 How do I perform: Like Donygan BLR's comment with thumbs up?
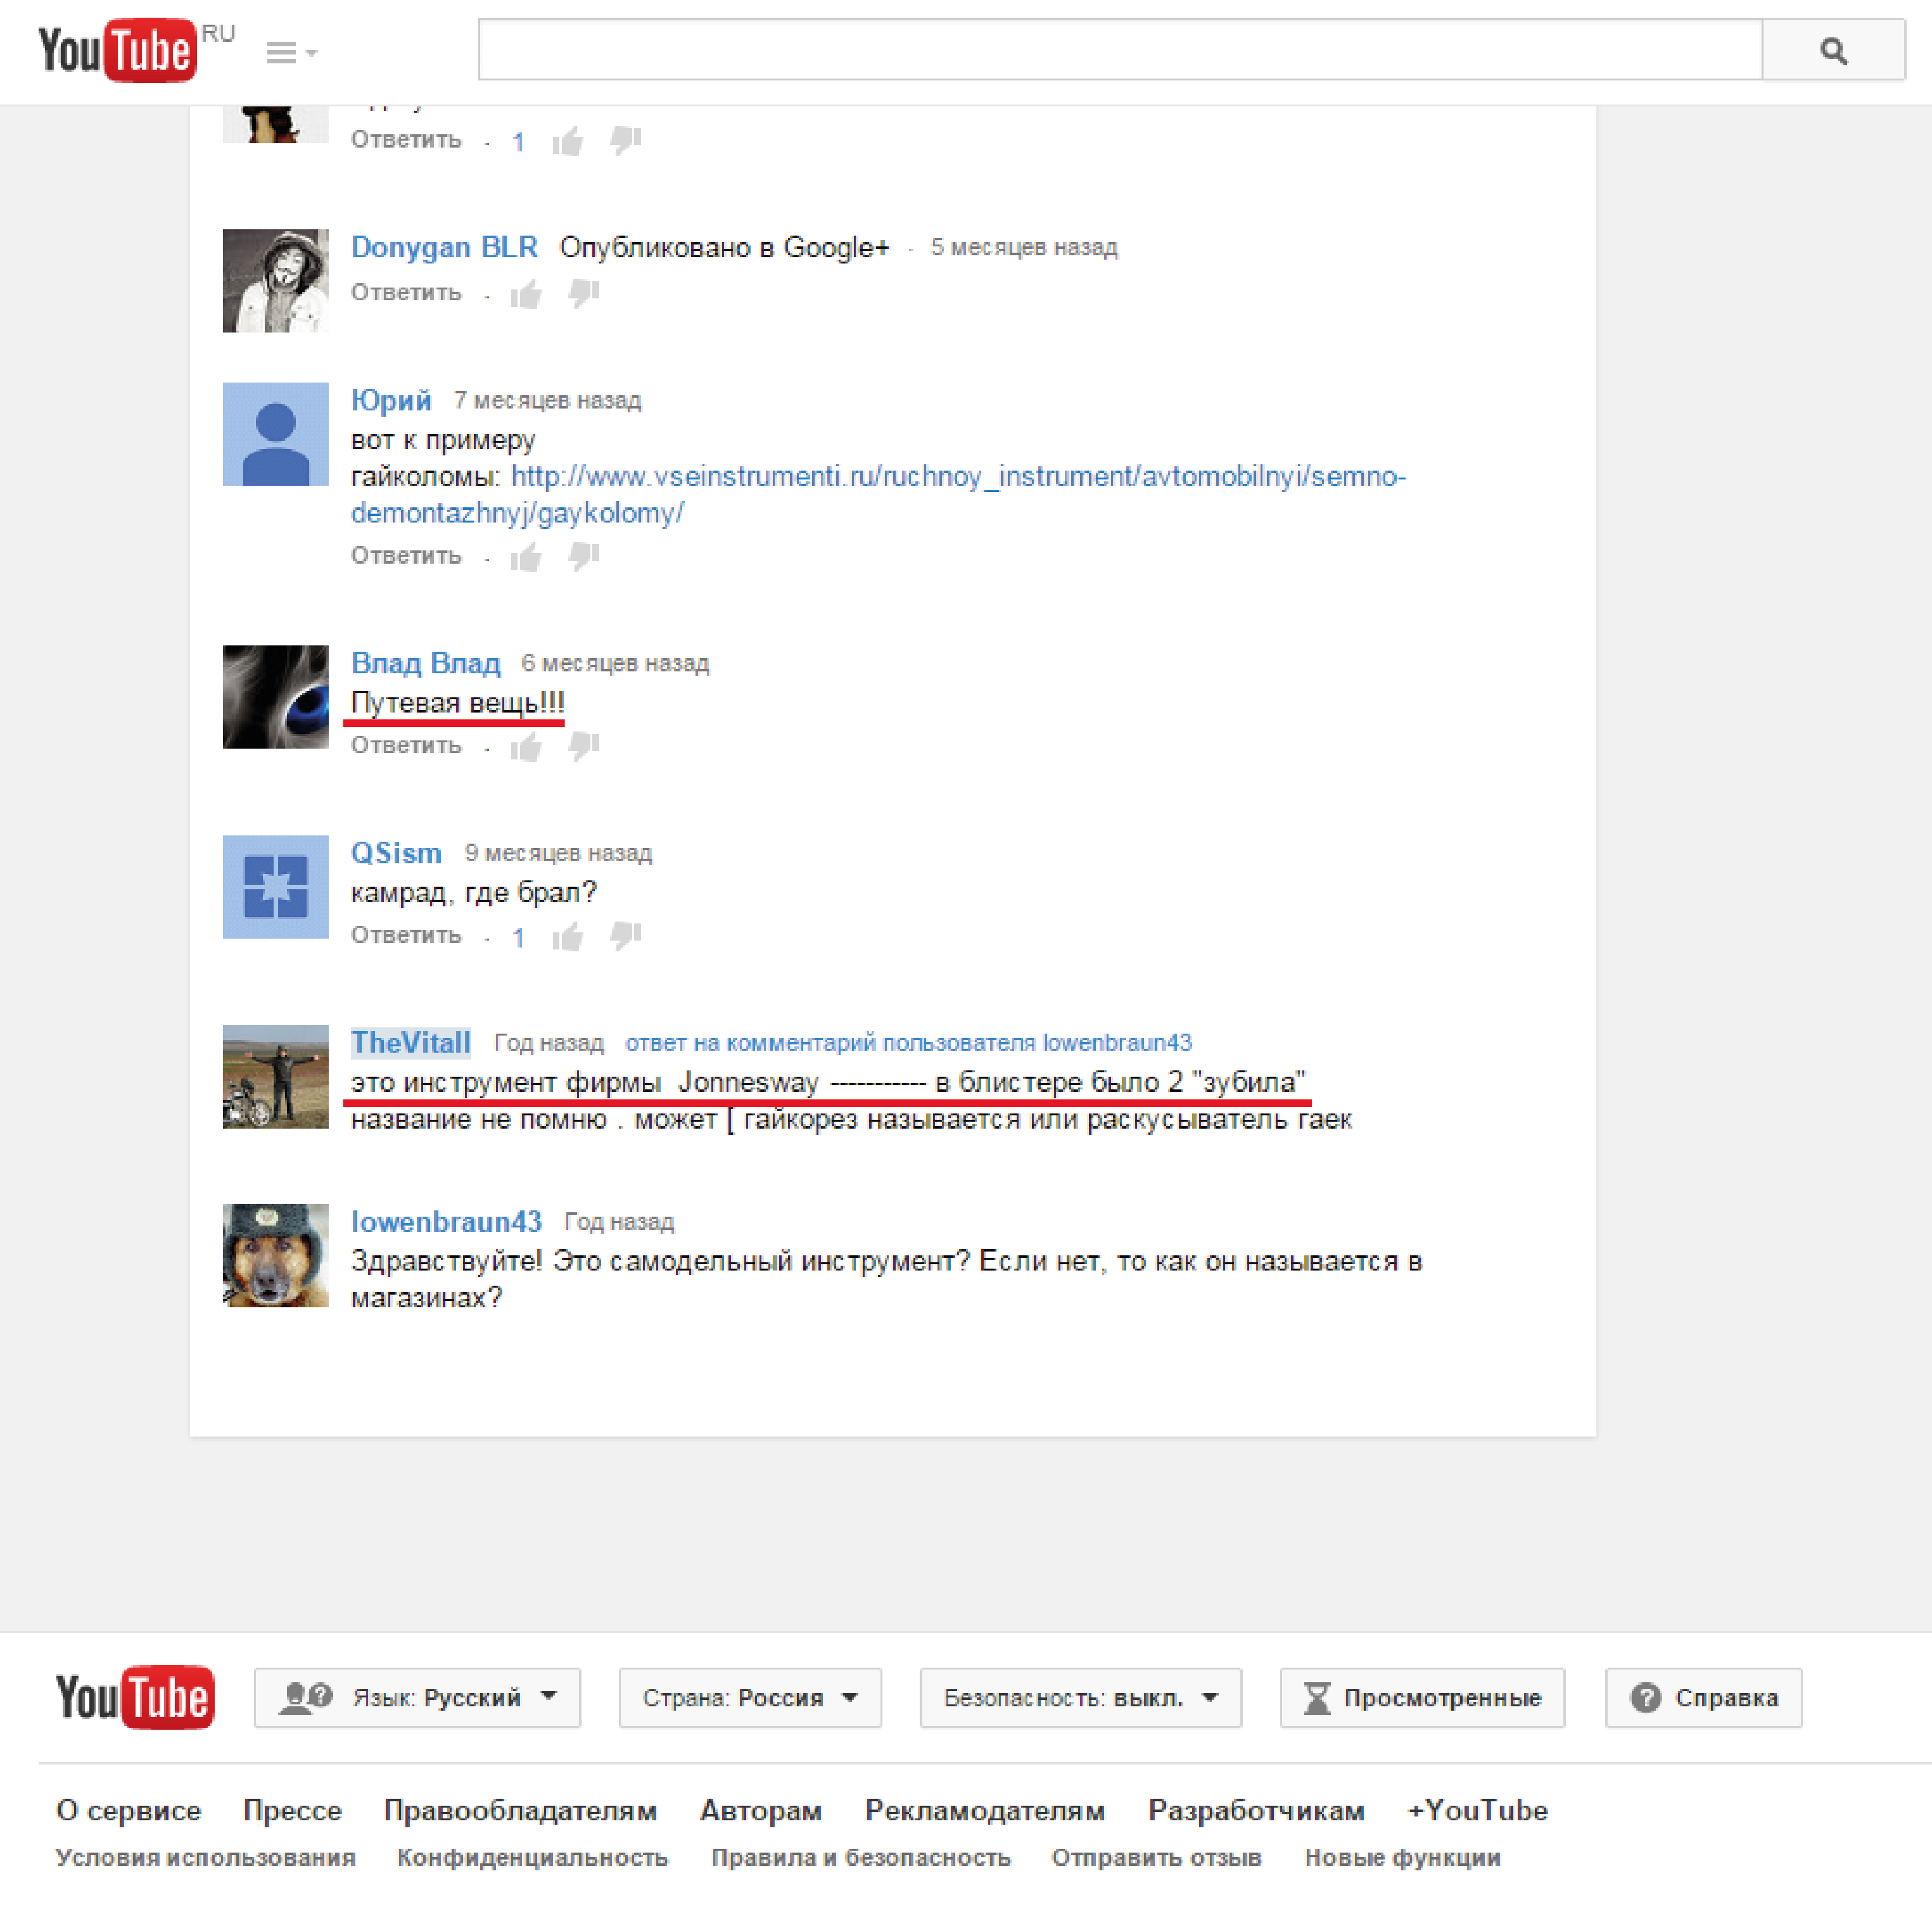pyautogui.click(x=526, y=294)
